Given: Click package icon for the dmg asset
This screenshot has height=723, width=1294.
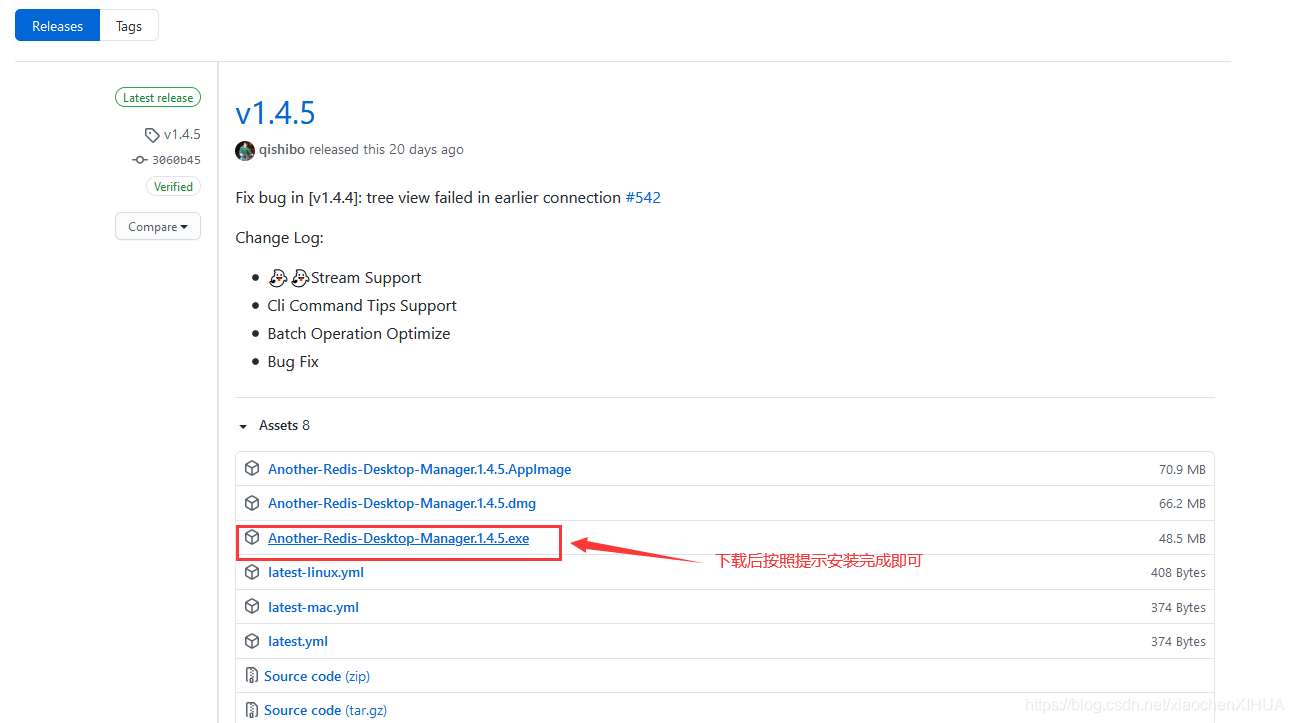Looking at the screenshot, I should tap(252, 502).
